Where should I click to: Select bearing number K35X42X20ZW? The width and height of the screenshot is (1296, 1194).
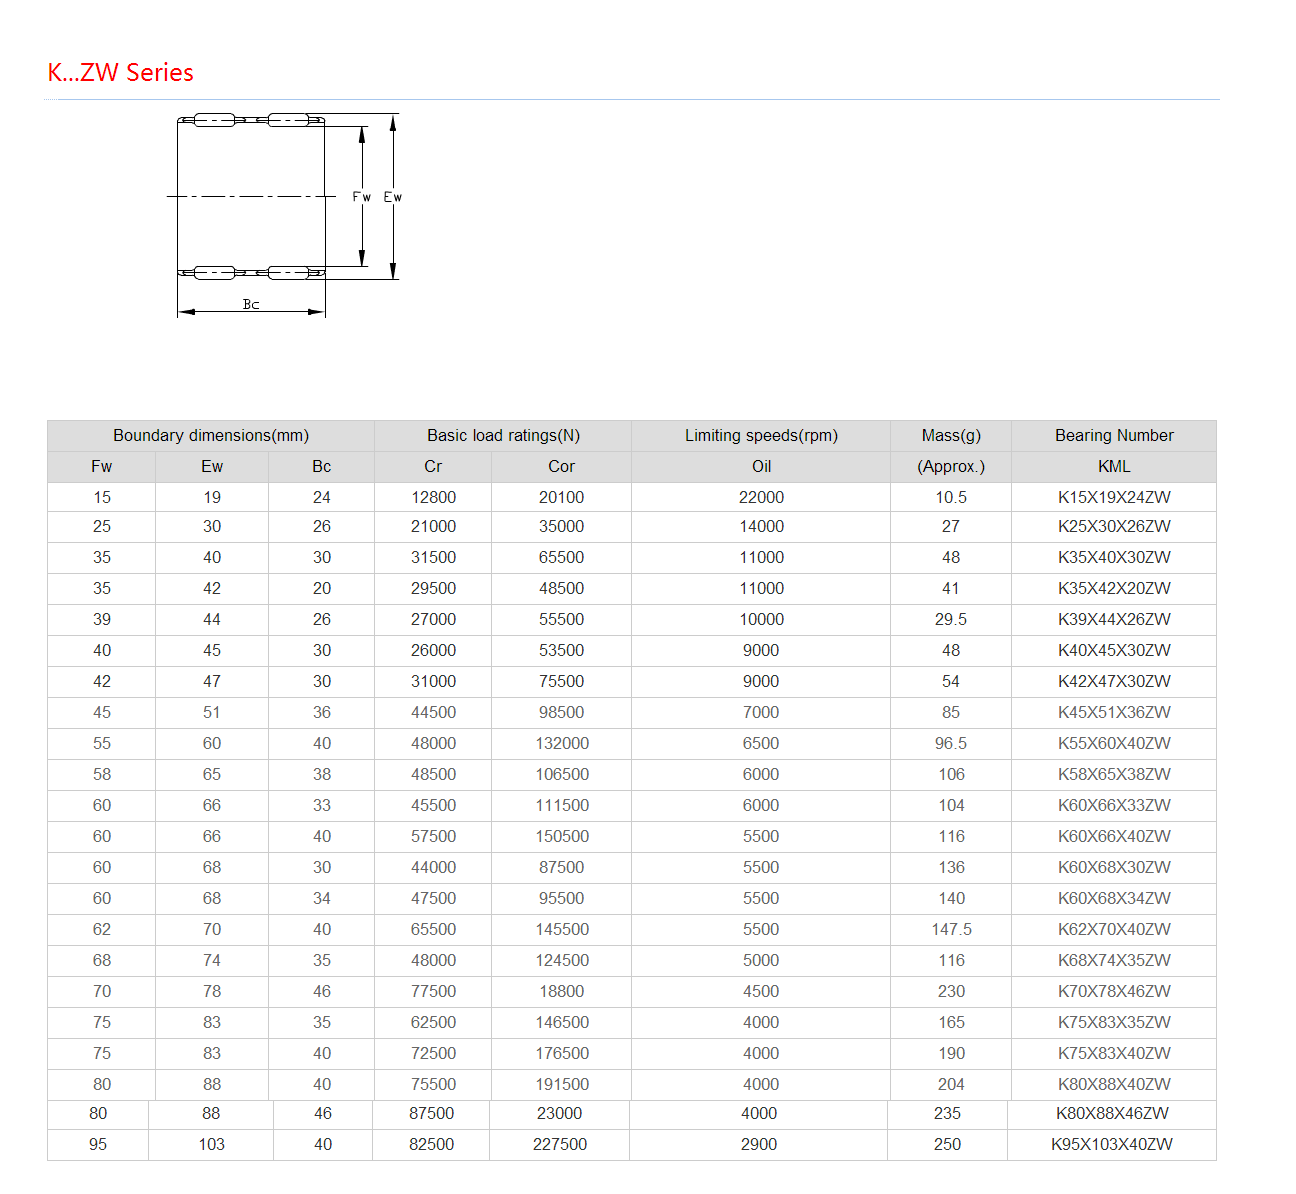1114,588
